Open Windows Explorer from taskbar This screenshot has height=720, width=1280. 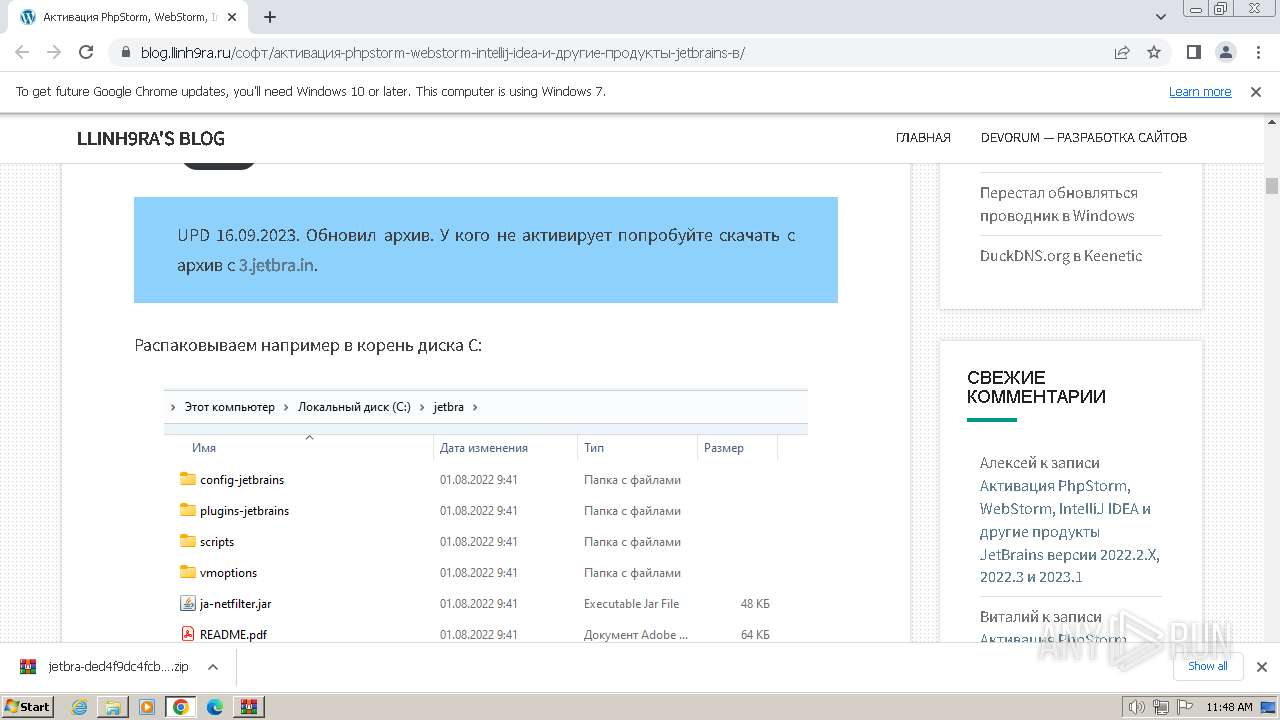click(113, 707)
